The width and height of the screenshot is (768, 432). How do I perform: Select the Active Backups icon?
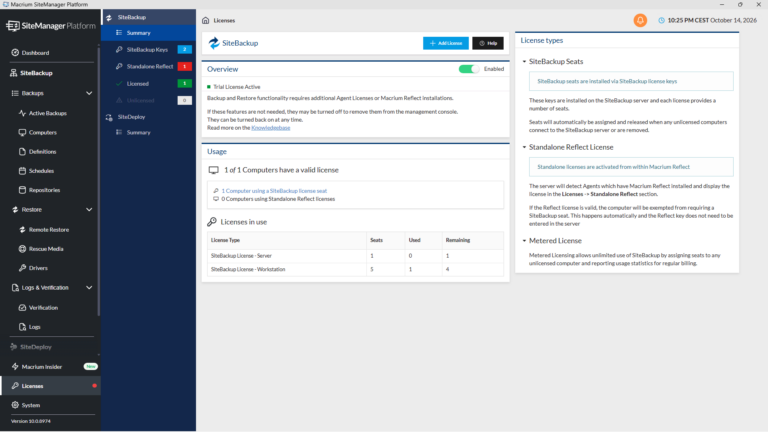pos(22,113)
